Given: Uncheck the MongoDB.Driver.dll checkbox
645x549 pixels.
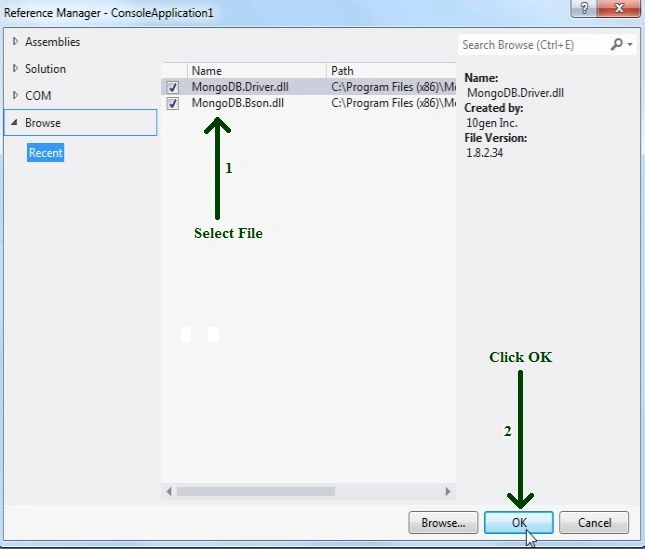Looking at the screenshot, I should point(173,87).
